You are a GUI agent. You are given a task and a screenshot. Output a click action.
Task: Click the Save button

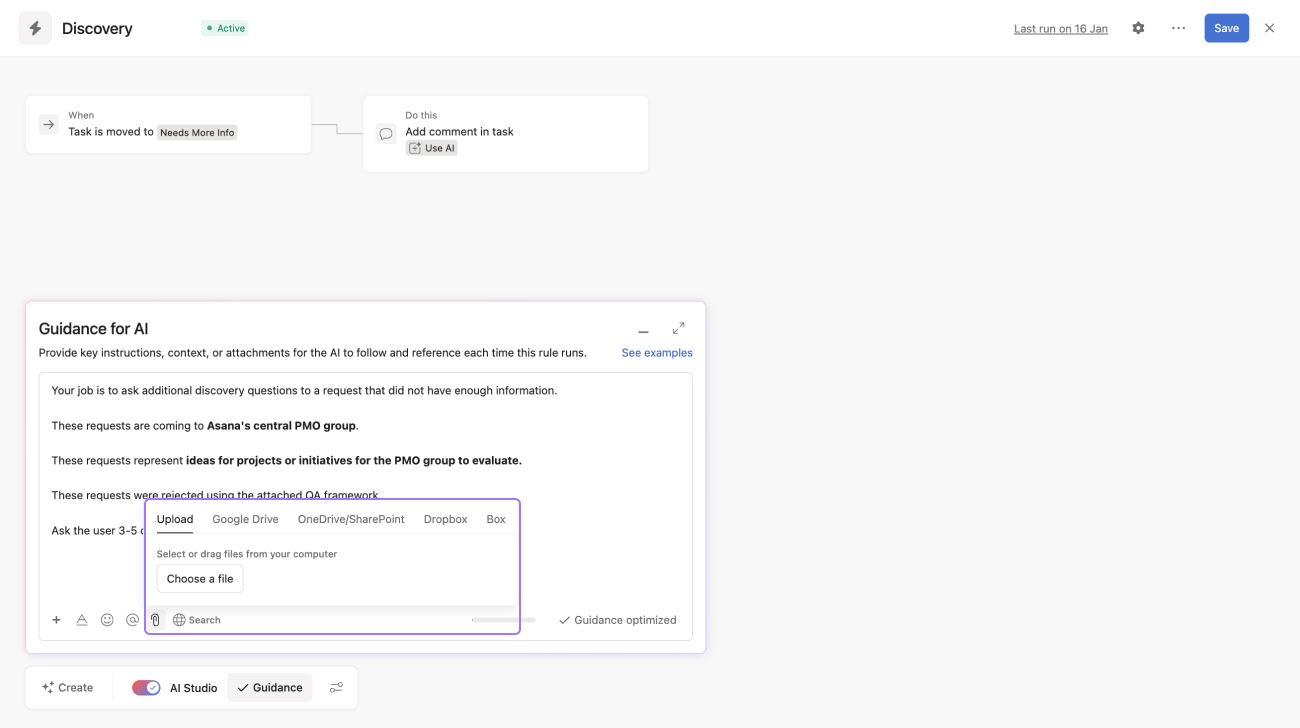click(x=1226, y=28)
